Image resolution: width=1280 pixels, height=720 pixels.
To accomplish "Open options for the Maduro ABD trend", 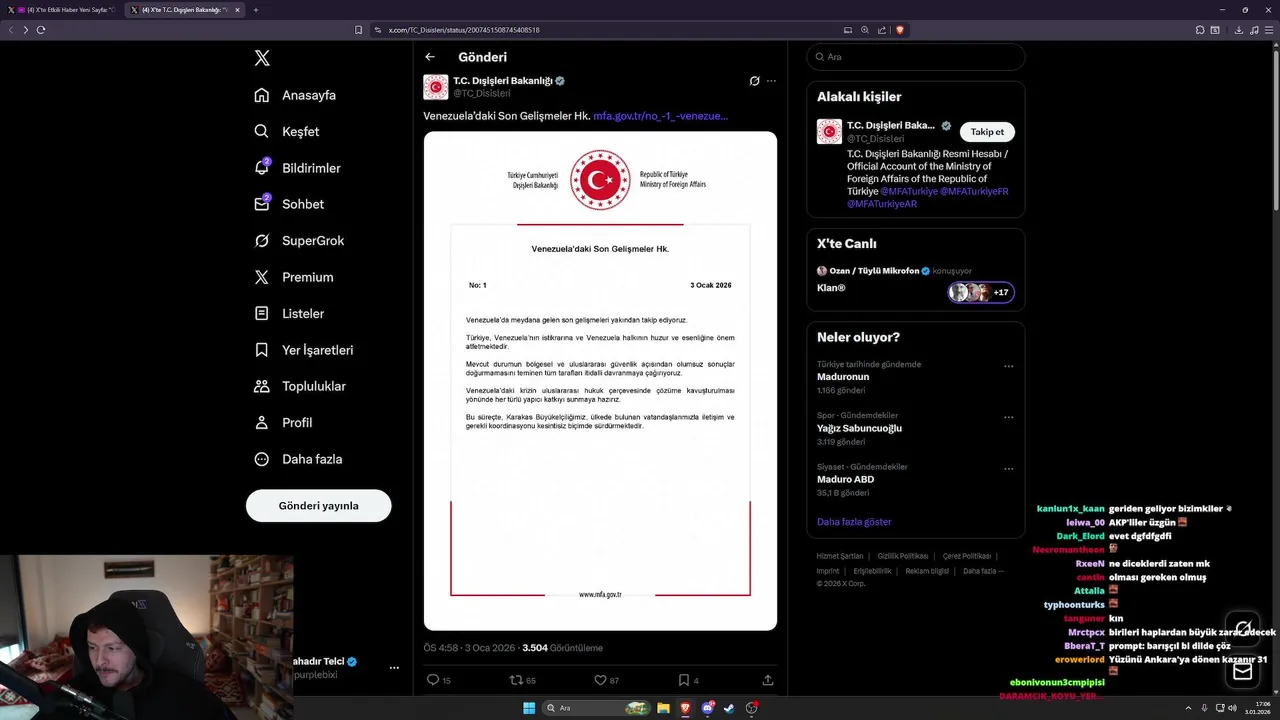I will pos(1008,468).
